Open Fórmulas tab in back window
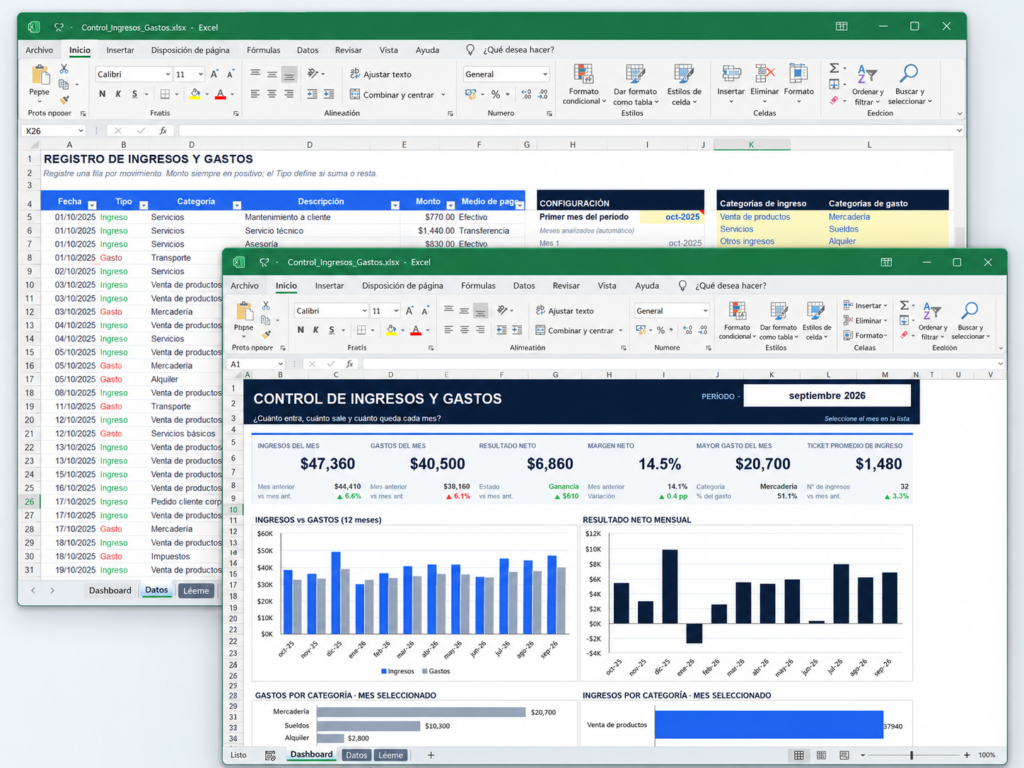The image size is (1024, 768). pos(263,50)
